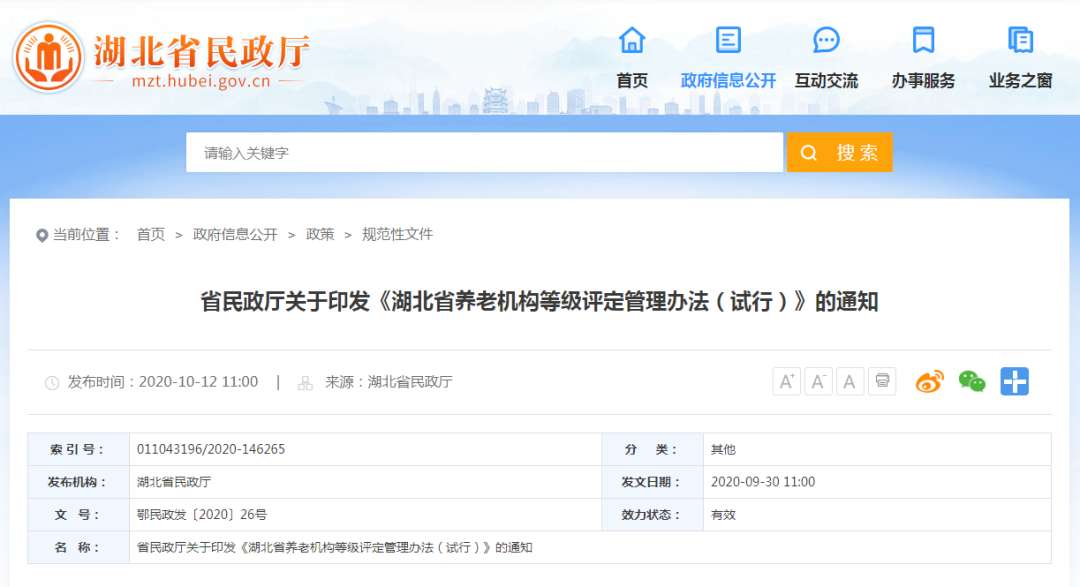Click the index number 011043196/2020-146265
Viewport: 1080px width, 587px height.
click(x=211, y=450)
